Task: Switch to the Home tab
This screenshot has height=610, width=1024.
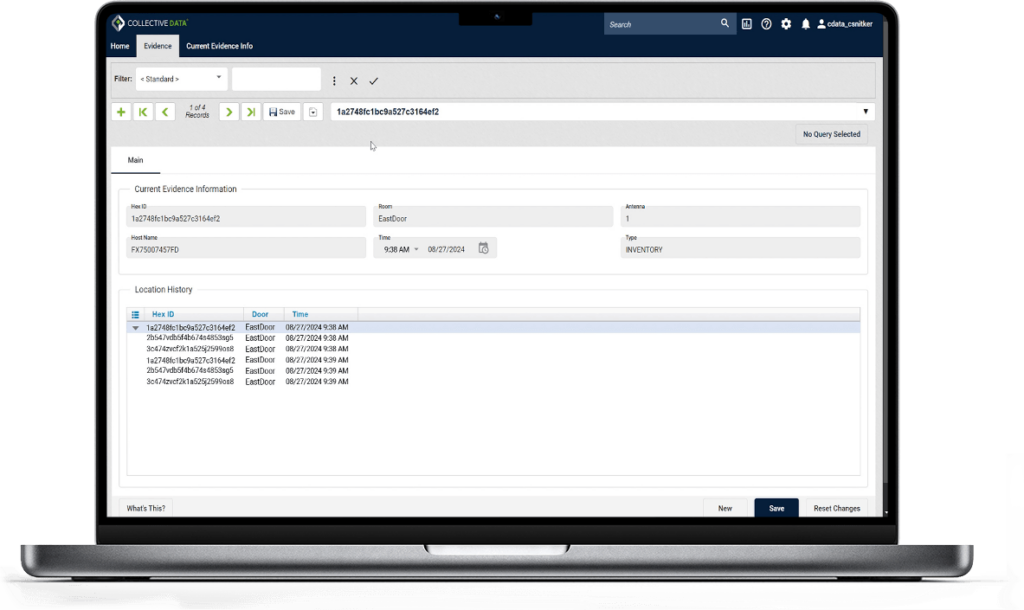Action: point(120,46)
